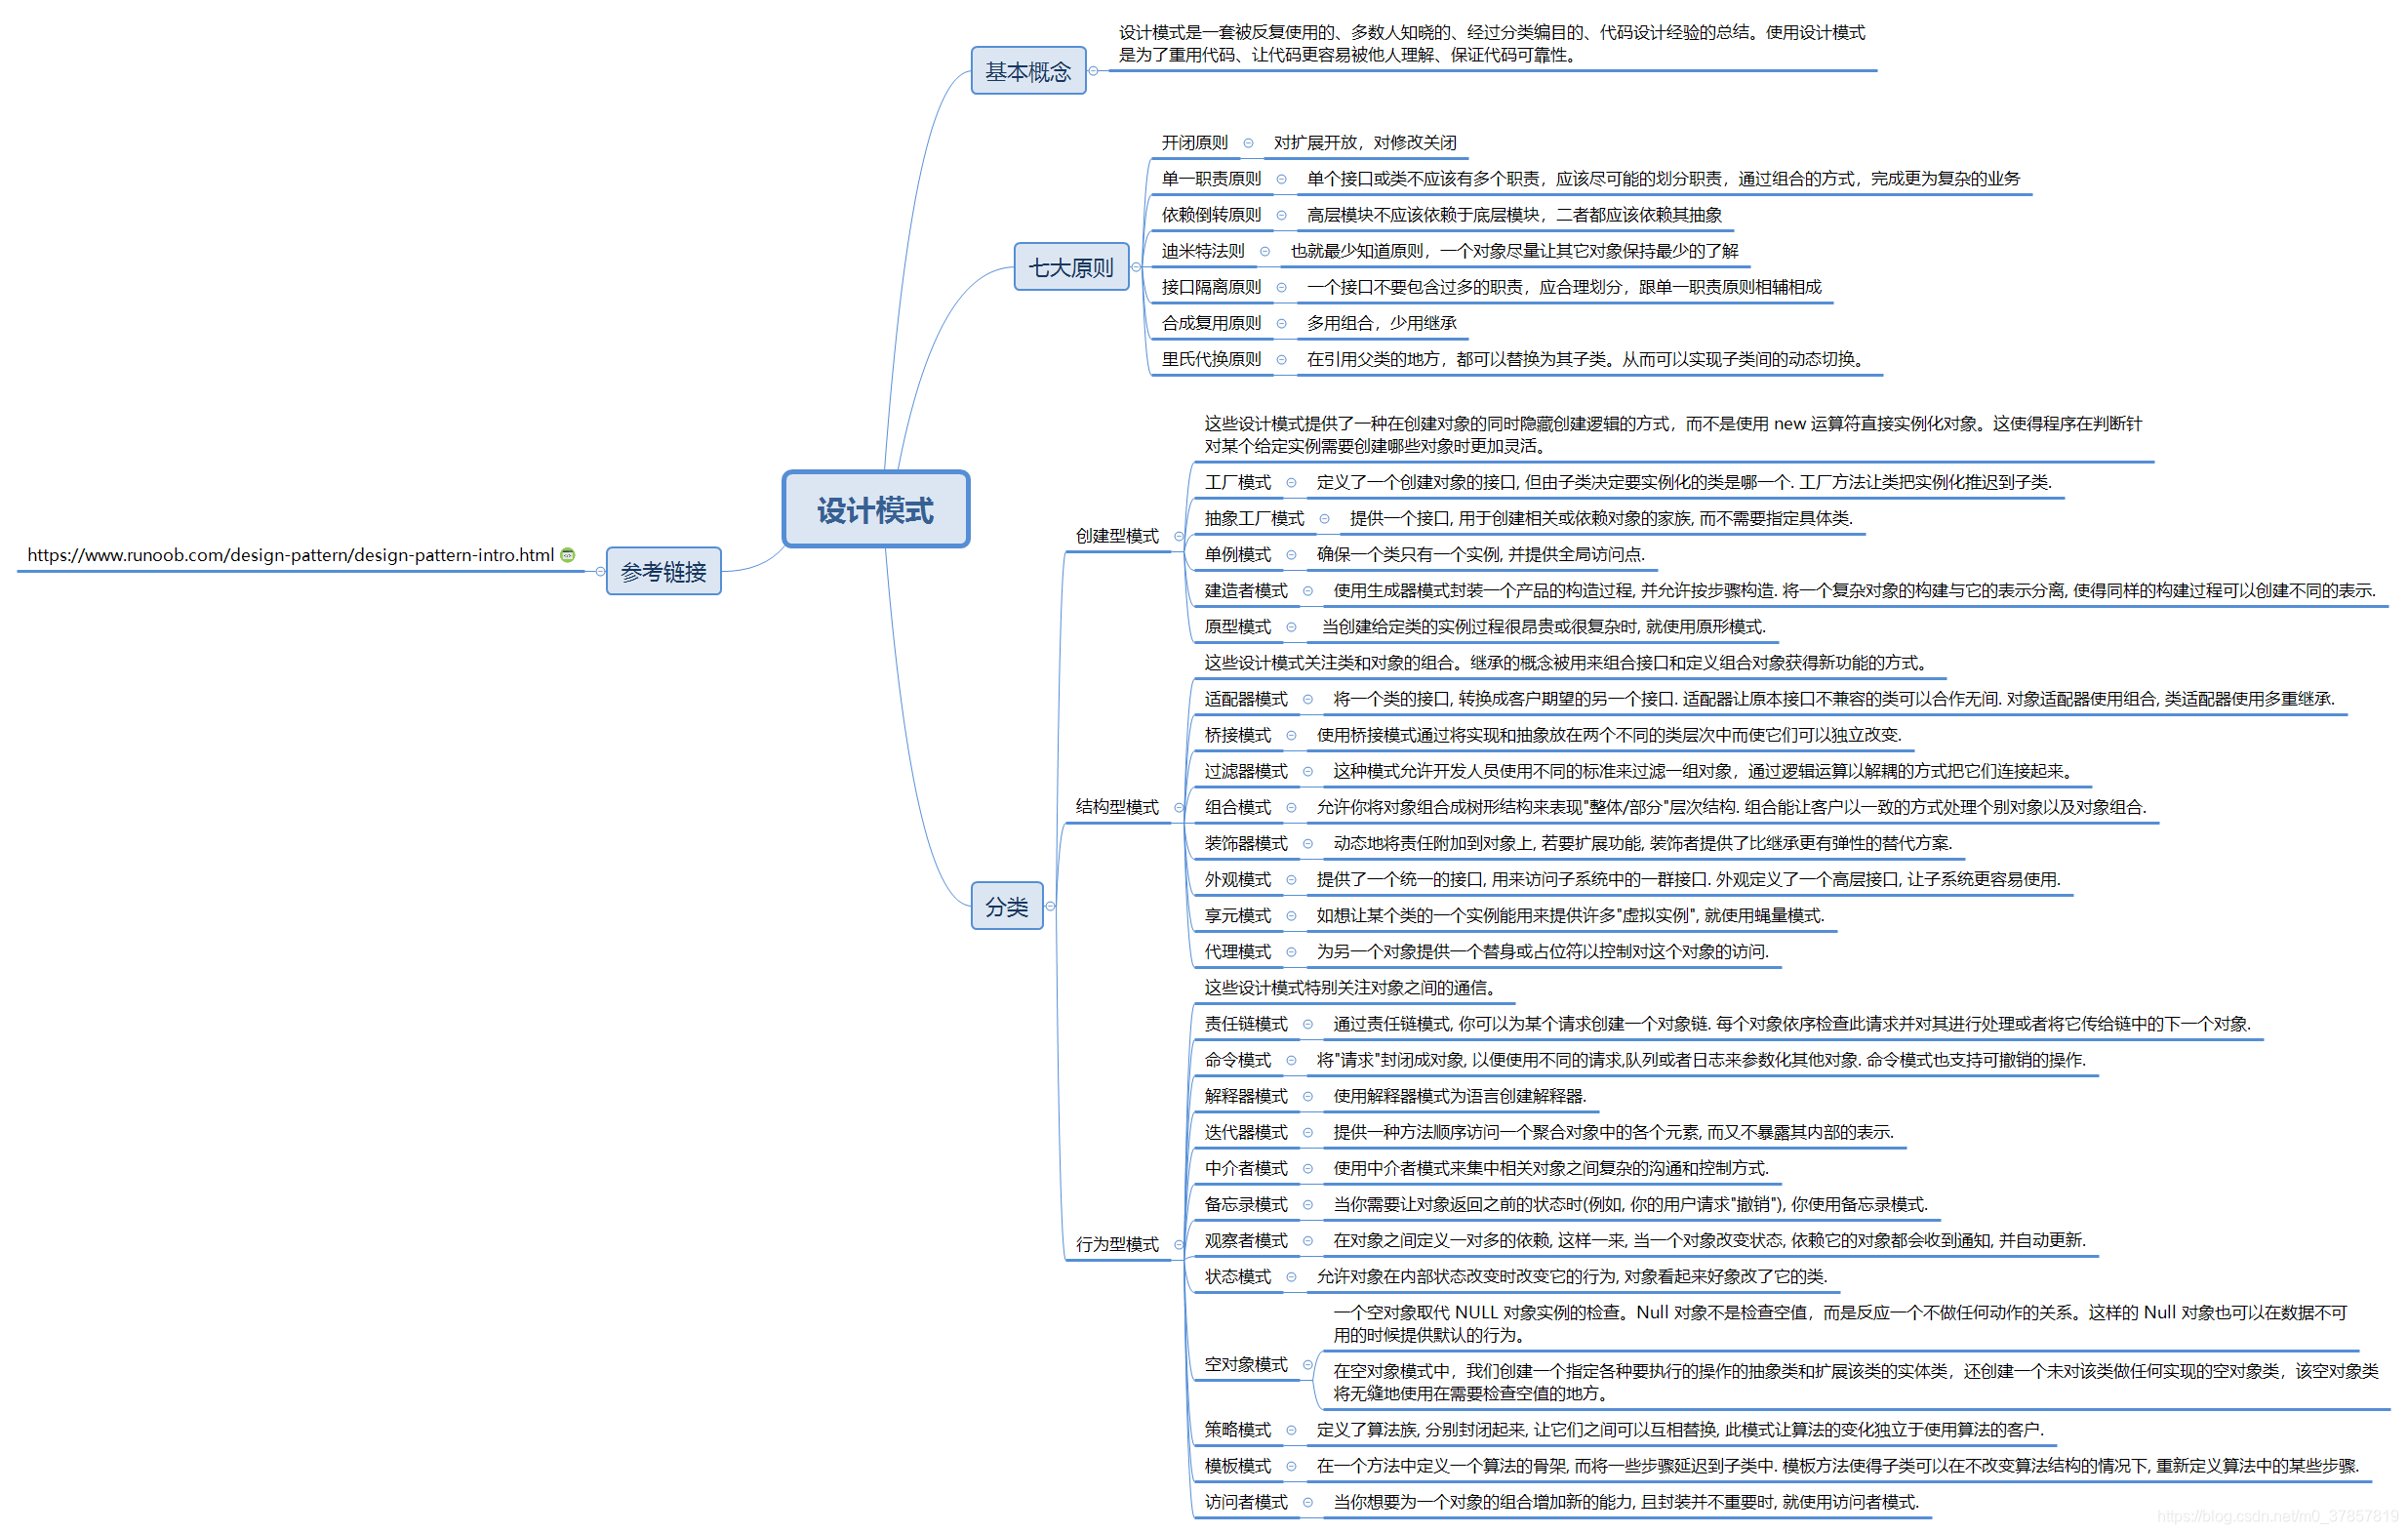Click the text 这些设计模式特别关注对象之间的通信。

pos(1353,988)
